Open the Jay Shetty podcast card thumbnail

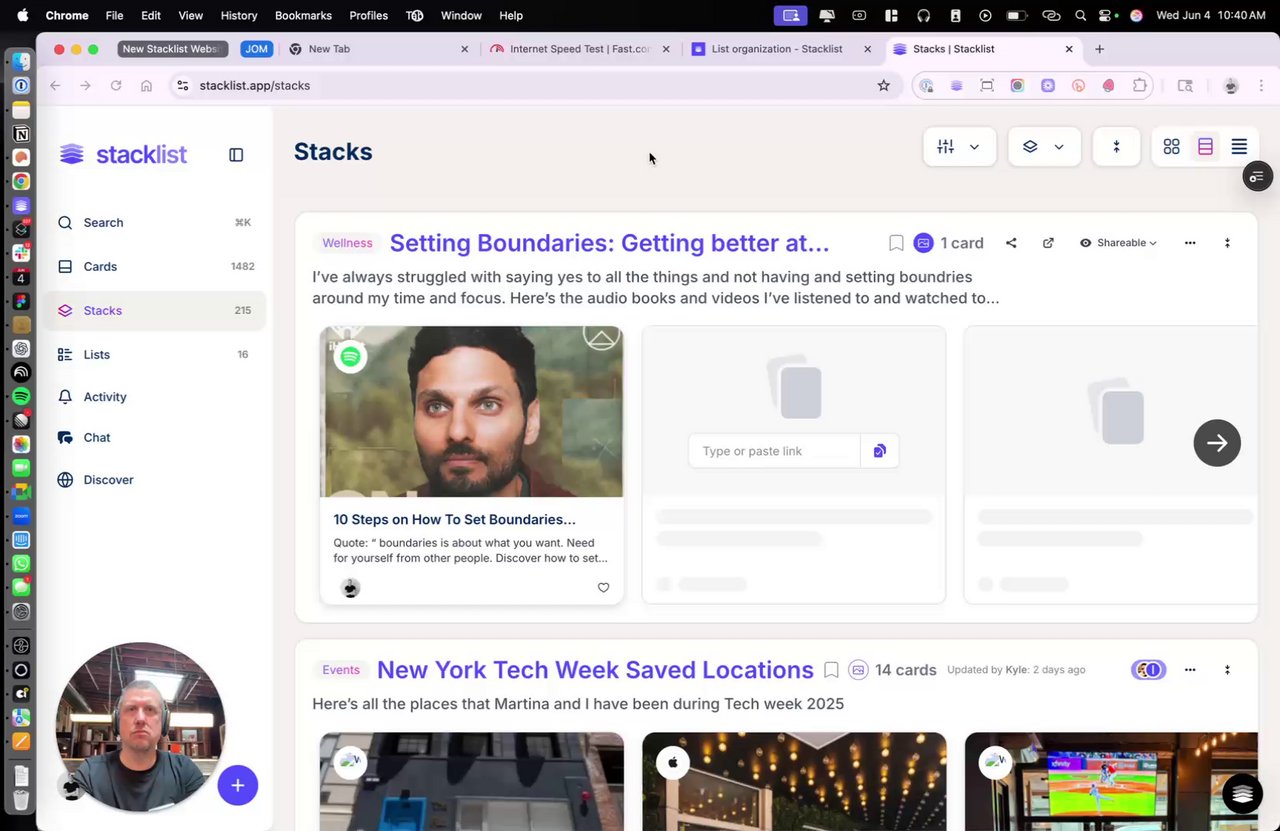pyautogui.click(x=471, y=411)
